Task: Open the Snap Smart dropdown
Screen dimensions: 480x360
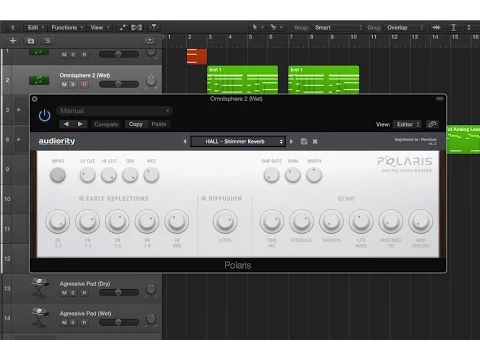Action: (x=338, y=28)
